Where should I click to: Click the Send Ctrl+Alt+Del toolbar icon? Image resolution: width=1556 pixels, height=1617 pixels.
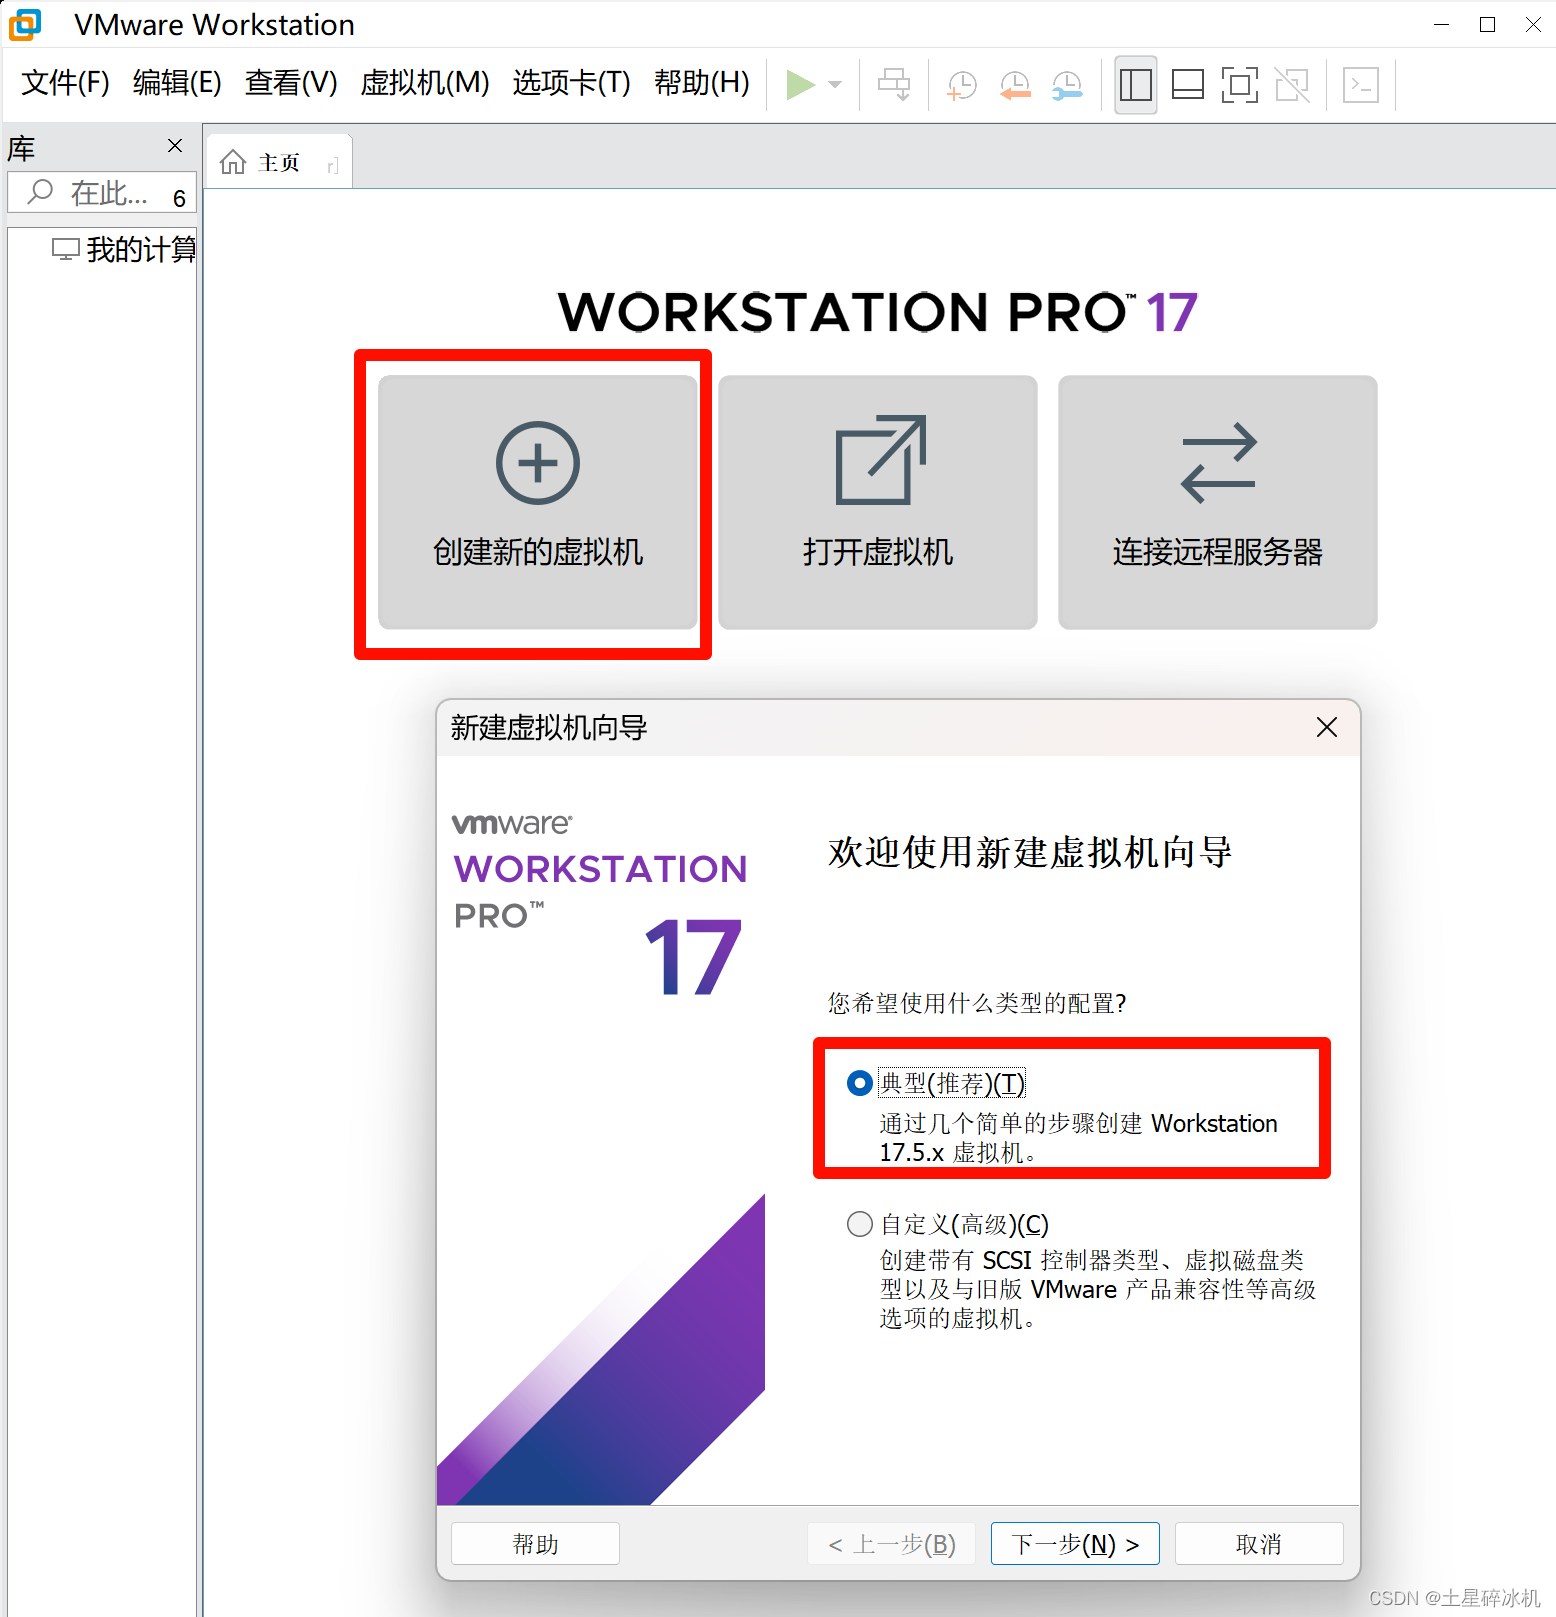[x=894, y=85]
